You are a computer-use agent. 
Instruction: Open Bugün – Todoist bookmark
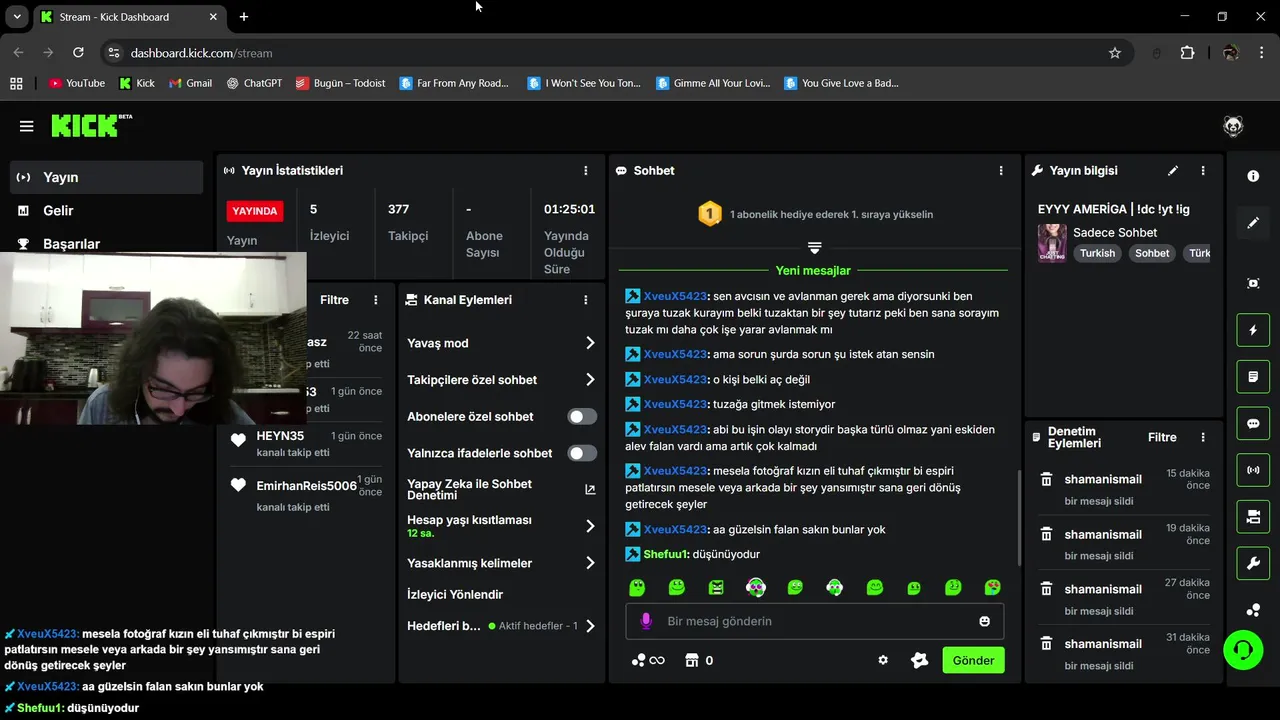coord(340,83)
